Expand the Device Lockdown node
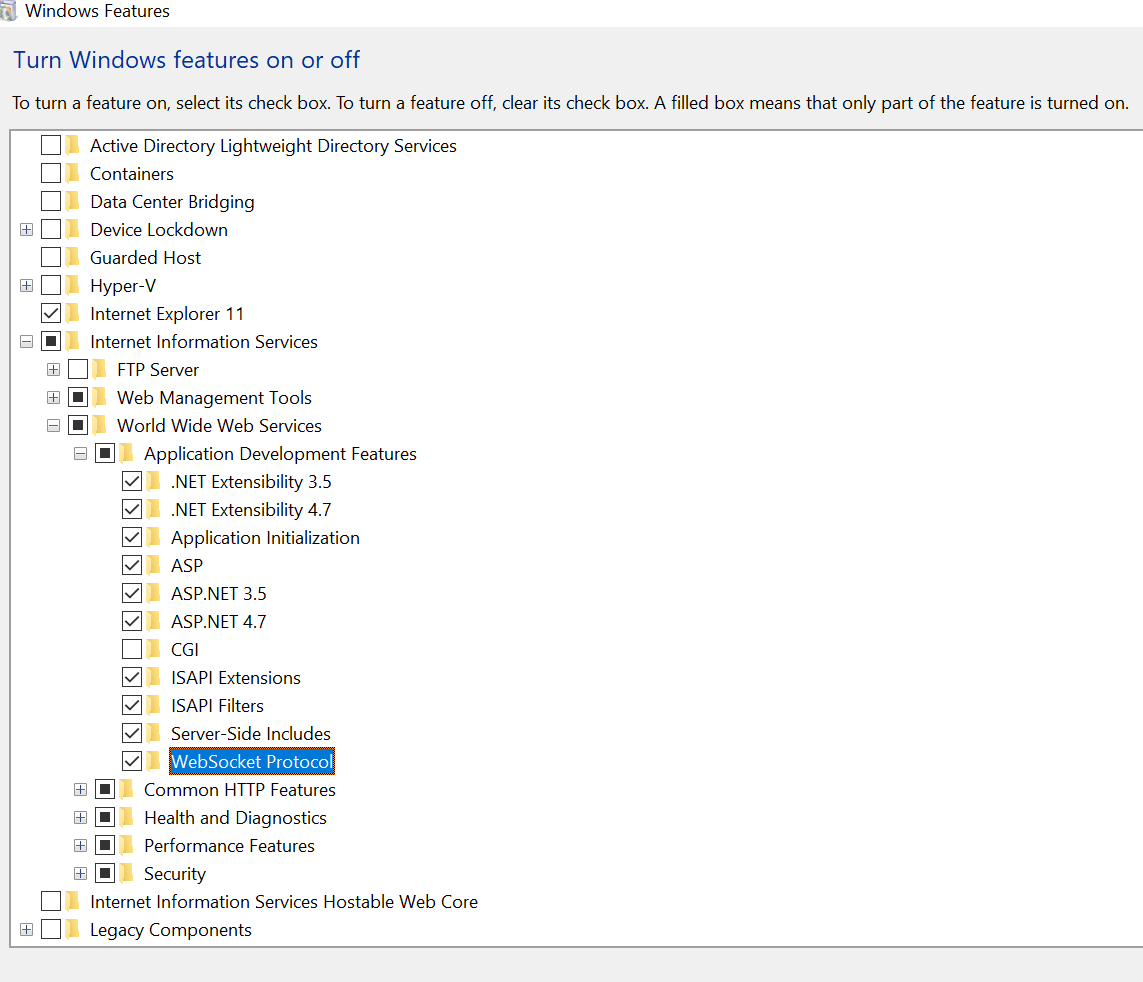Screen dimensions: 1143x982 click(x=26, y=230)
